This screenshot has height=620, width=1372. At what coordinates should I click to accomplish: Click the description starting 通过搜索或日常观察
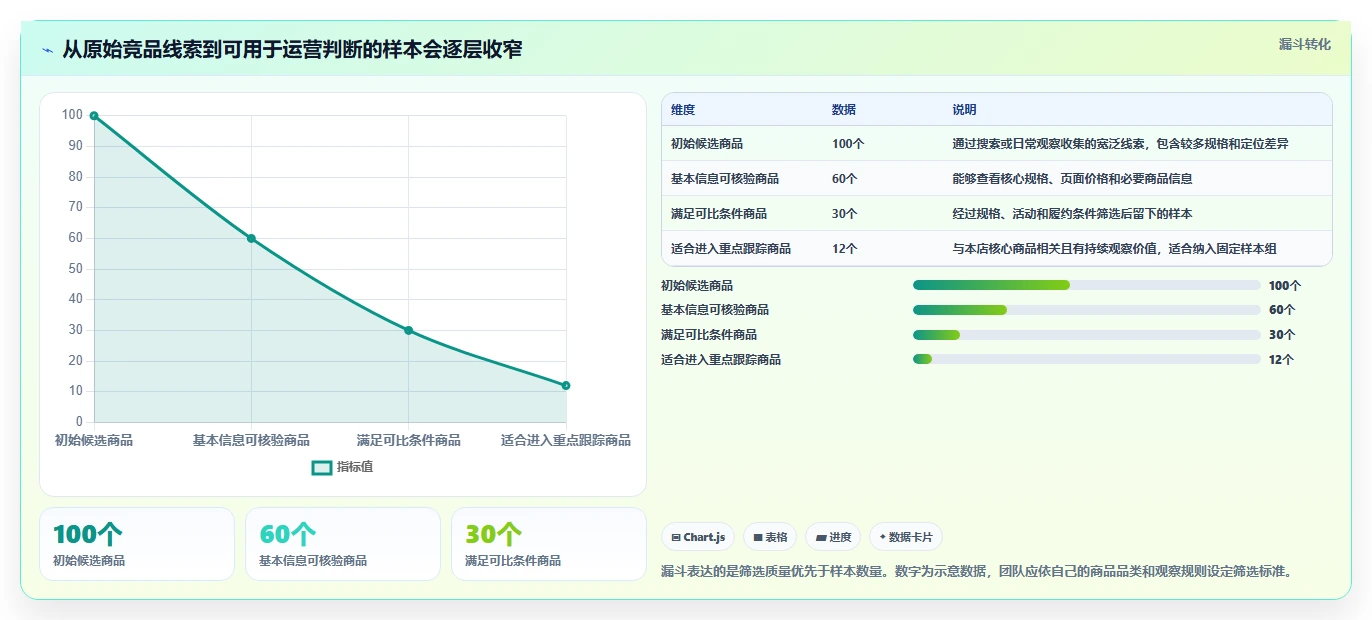click(1120, 144)
